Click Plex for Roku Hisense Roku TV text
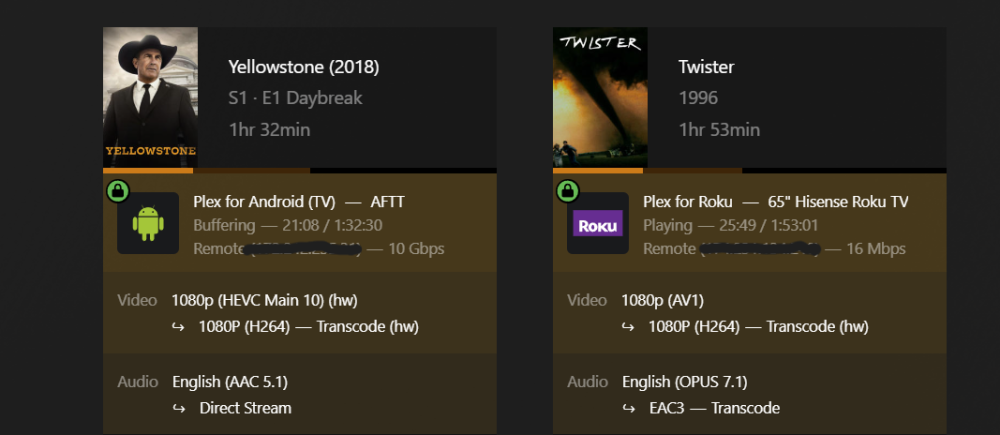Image resolution: width=1000 pixels, height=435 pixels. 776,202
